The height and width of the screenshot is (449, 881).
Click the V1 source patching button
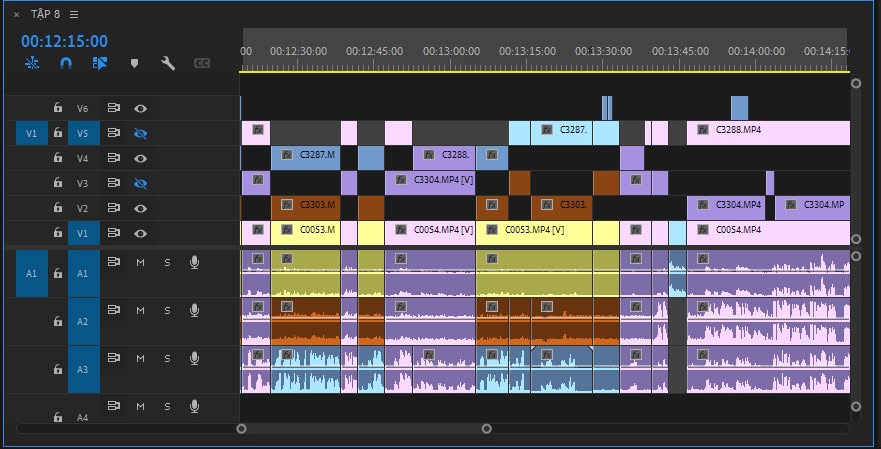click(30, 133)
